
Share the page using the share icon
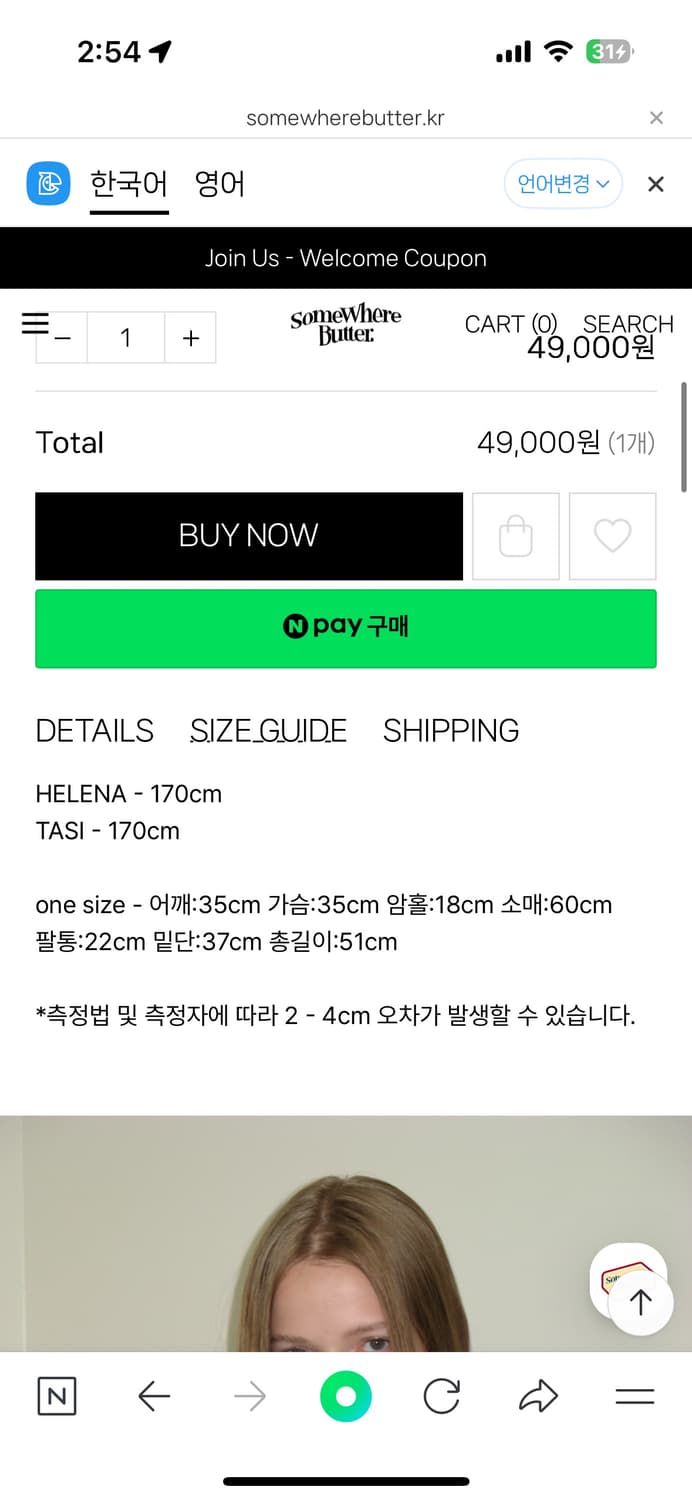pyautogui.click(x=538, y=1396)
